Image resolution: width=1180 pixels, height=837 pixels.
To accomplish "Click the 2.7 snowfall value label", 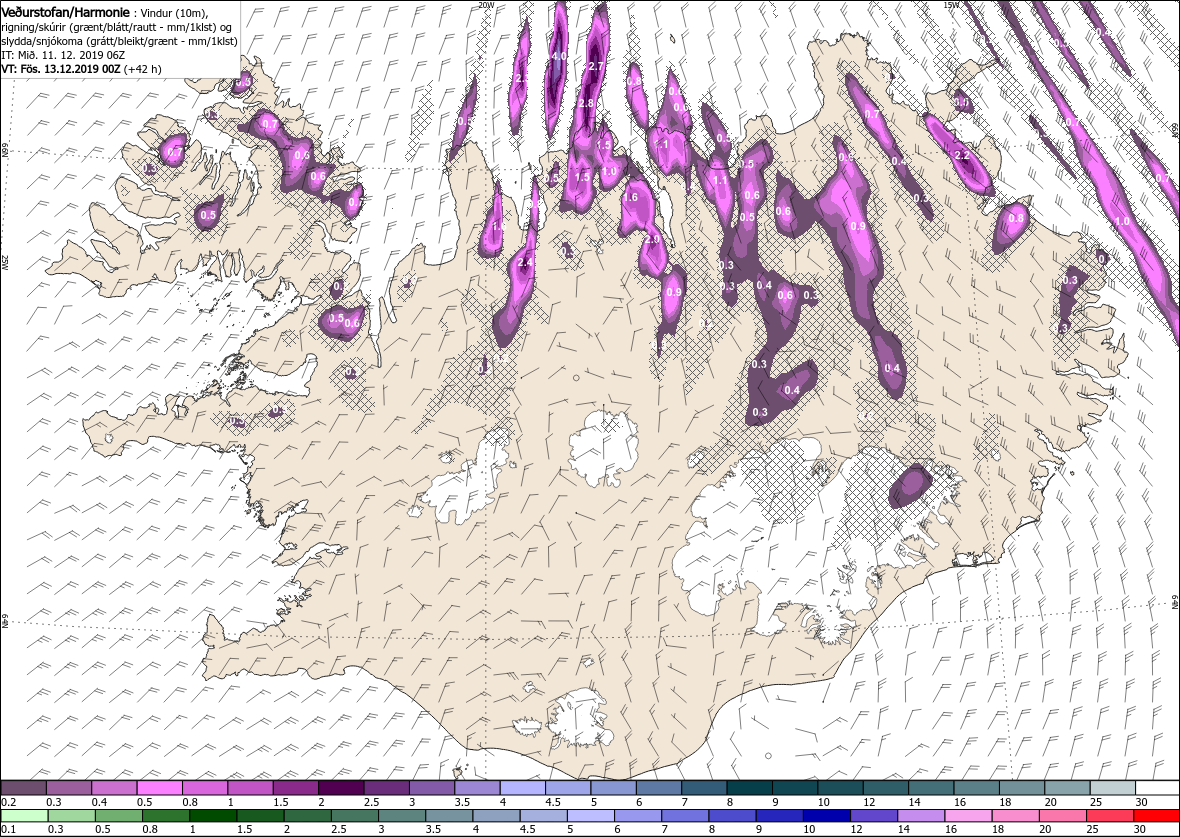I will point(595,66).
